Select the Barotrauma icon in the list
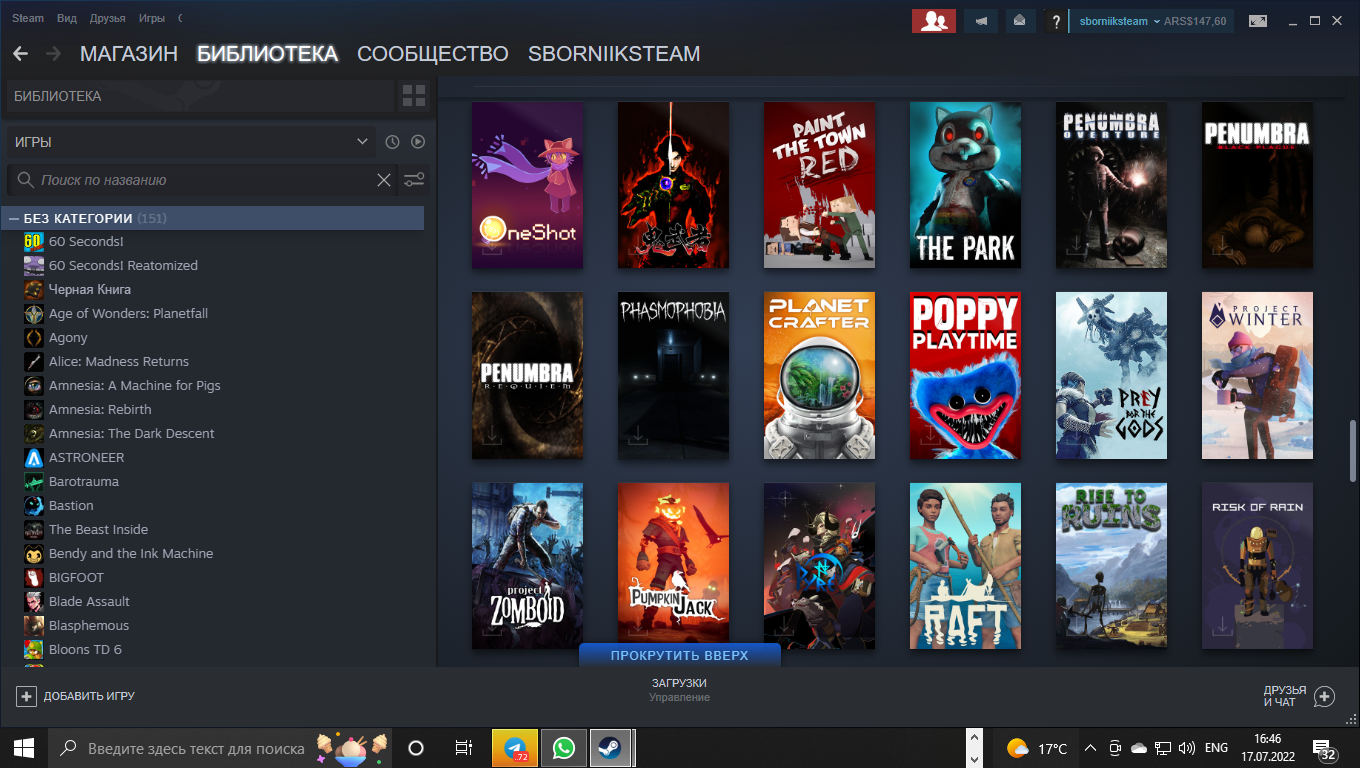This screenshot has height=768, width=1360. (33, 481)
